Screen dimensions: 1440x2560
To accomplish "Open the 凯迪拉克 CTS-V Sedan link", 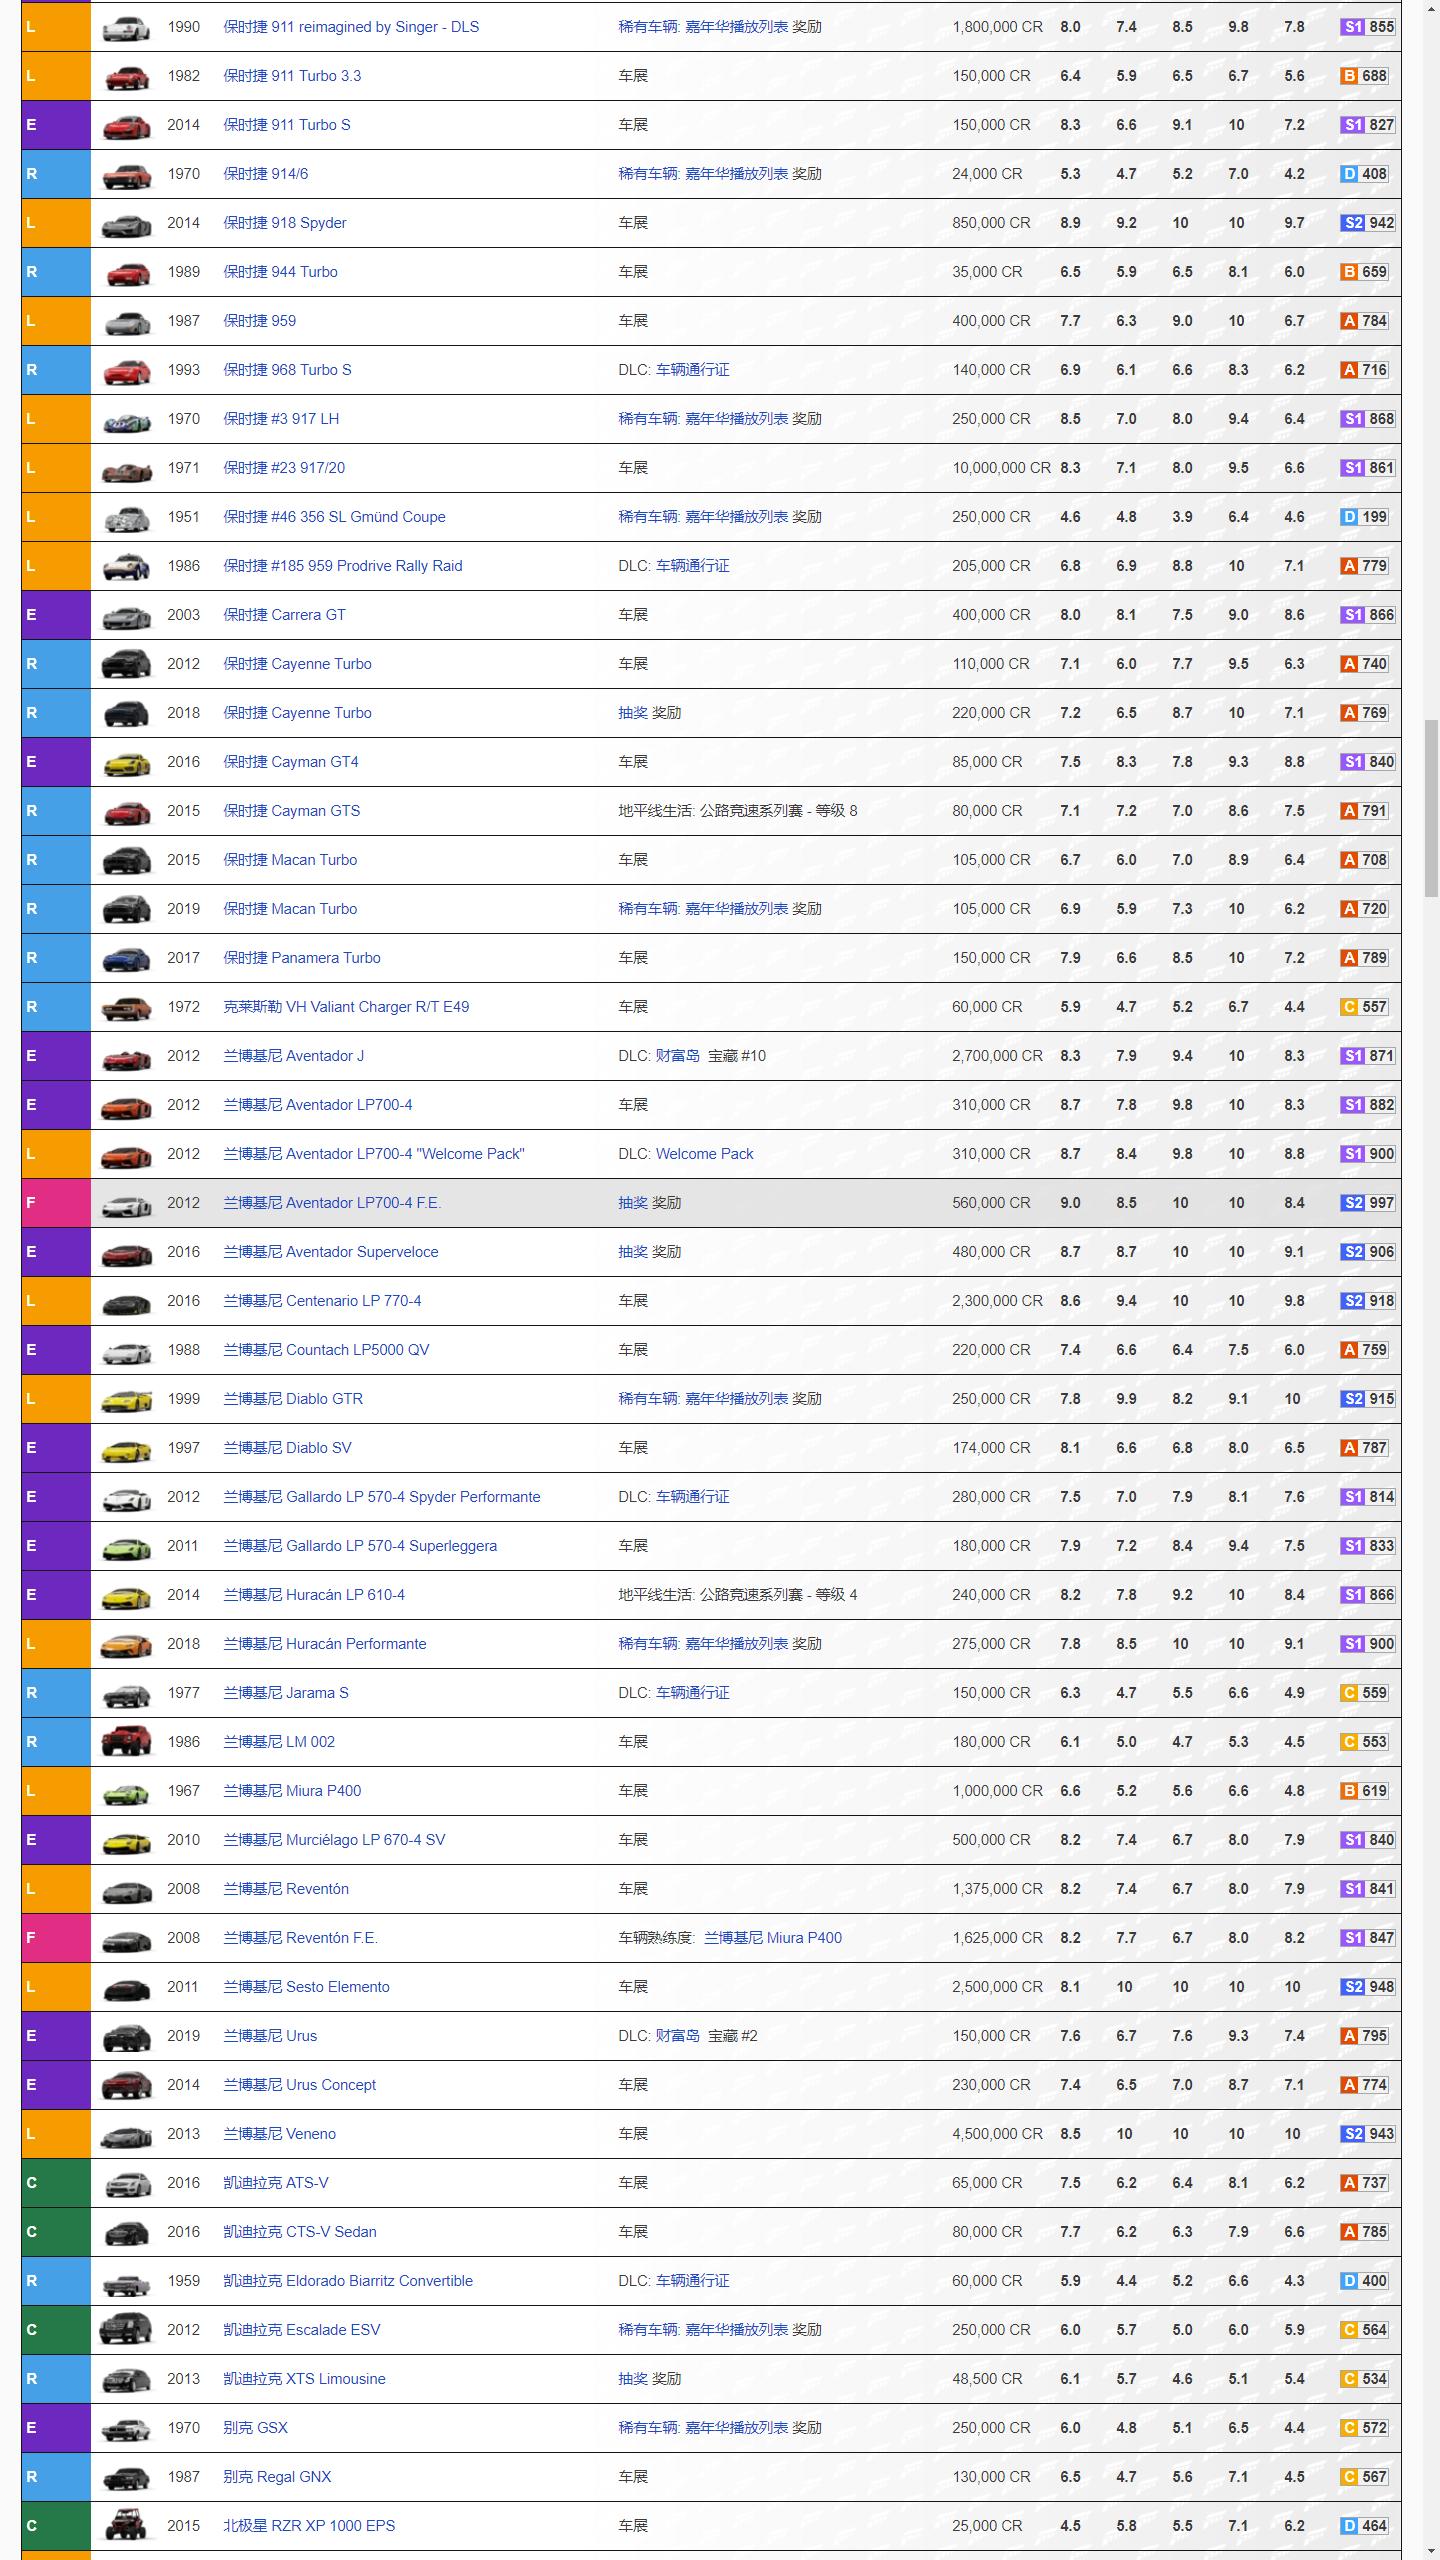I will (300, 2232).
